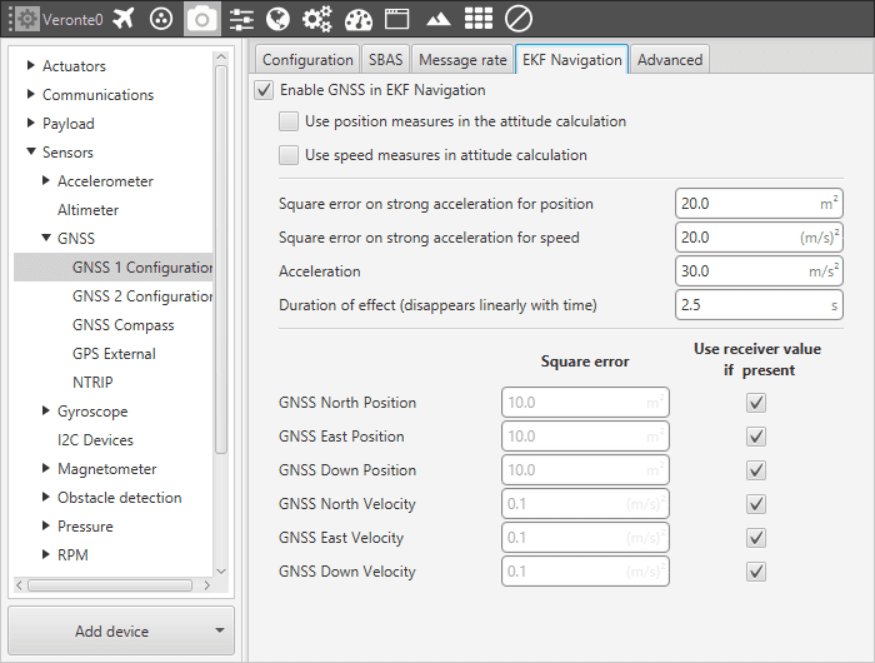Toggle Enable GNSS in EKF Navigation checkbox
The image size is (875, 663).
coord(263,90)
